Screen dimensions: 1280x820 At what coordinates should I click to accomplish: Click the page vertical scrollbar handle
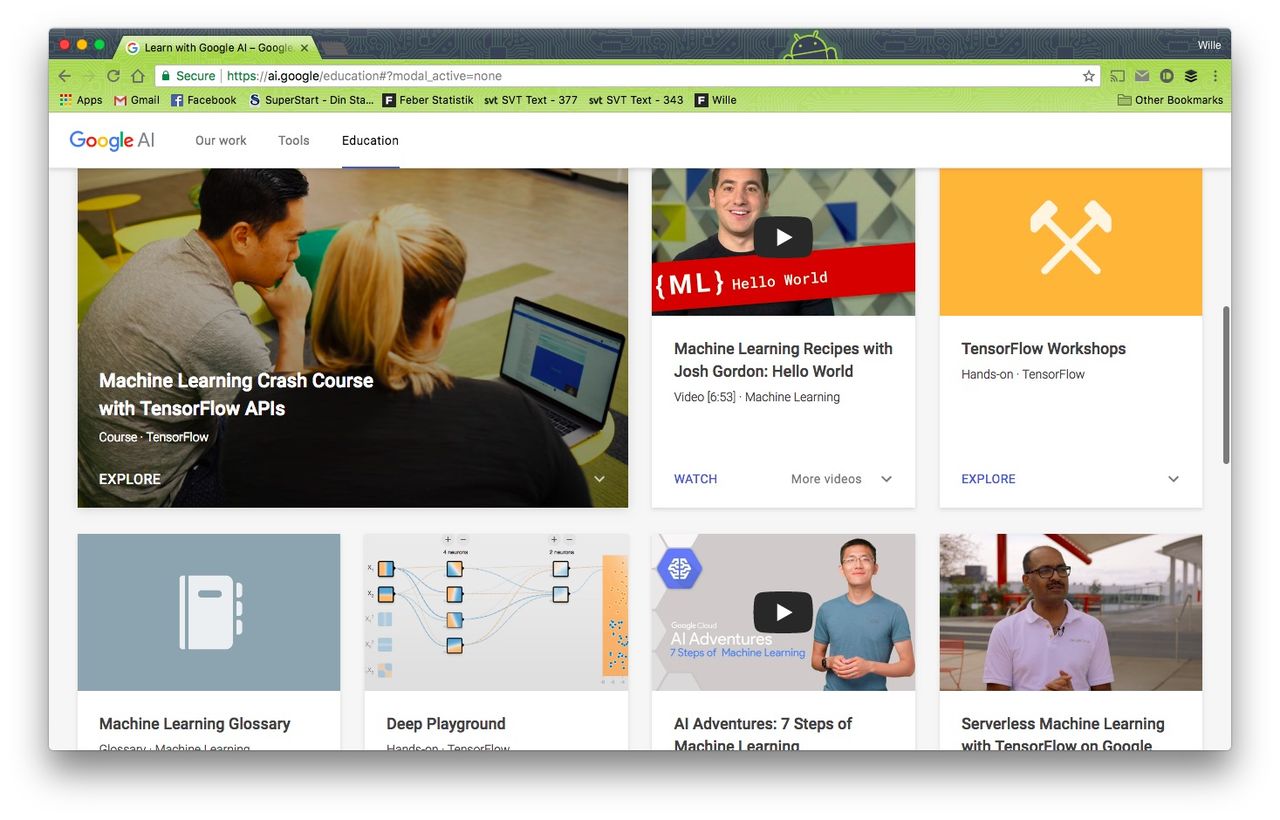tap(1226, 385)
